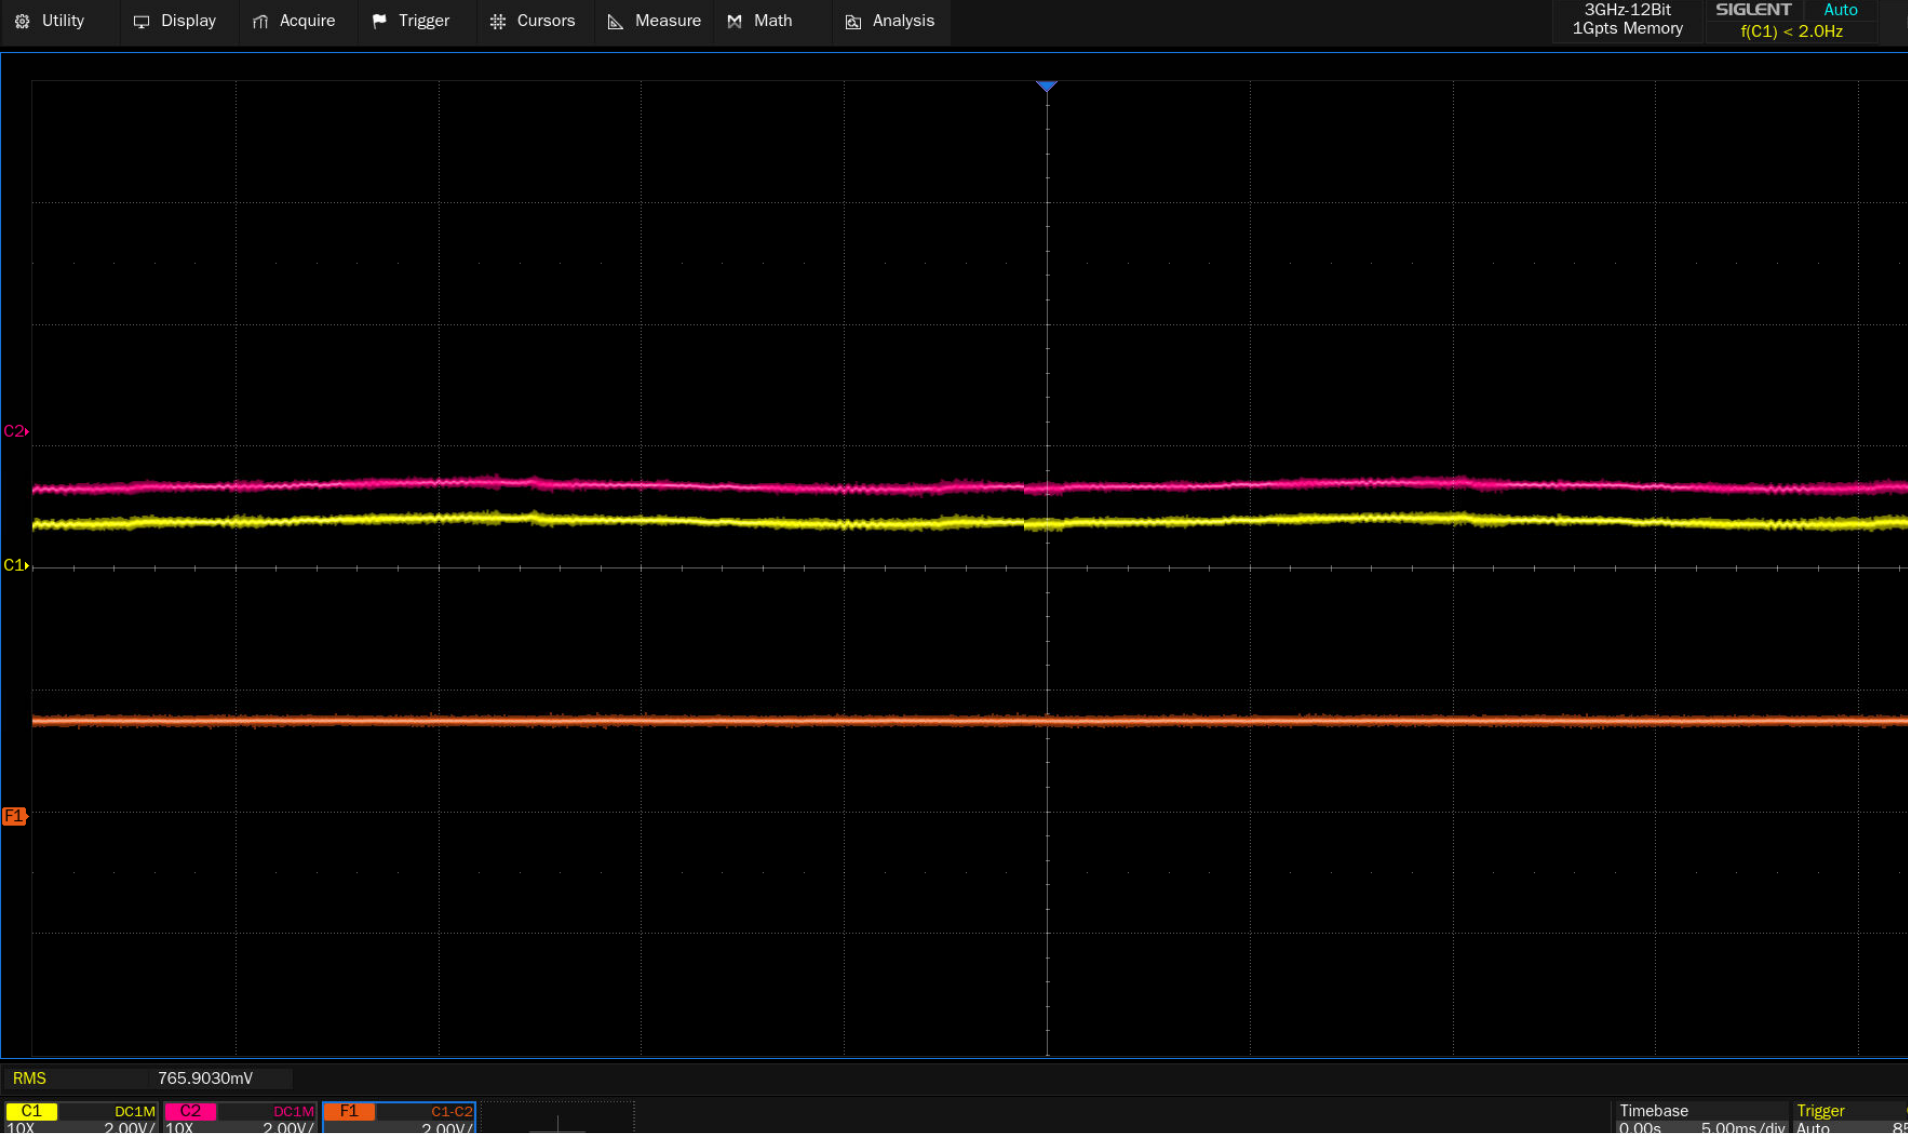The width and height of the screenshot is (1908, 1134).
Task: Open the Measure menu
Action: 655,21
